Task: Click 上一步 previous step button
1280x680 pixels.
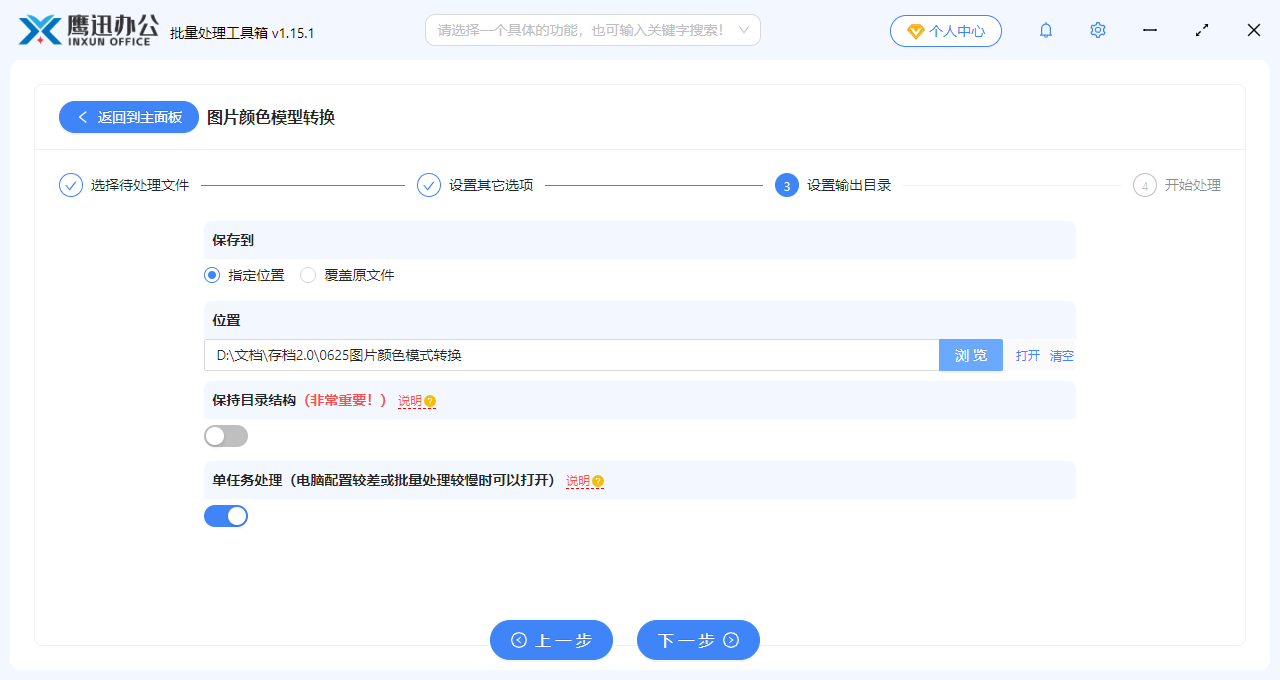Action: pyautogui.click(x=551, y=640)
